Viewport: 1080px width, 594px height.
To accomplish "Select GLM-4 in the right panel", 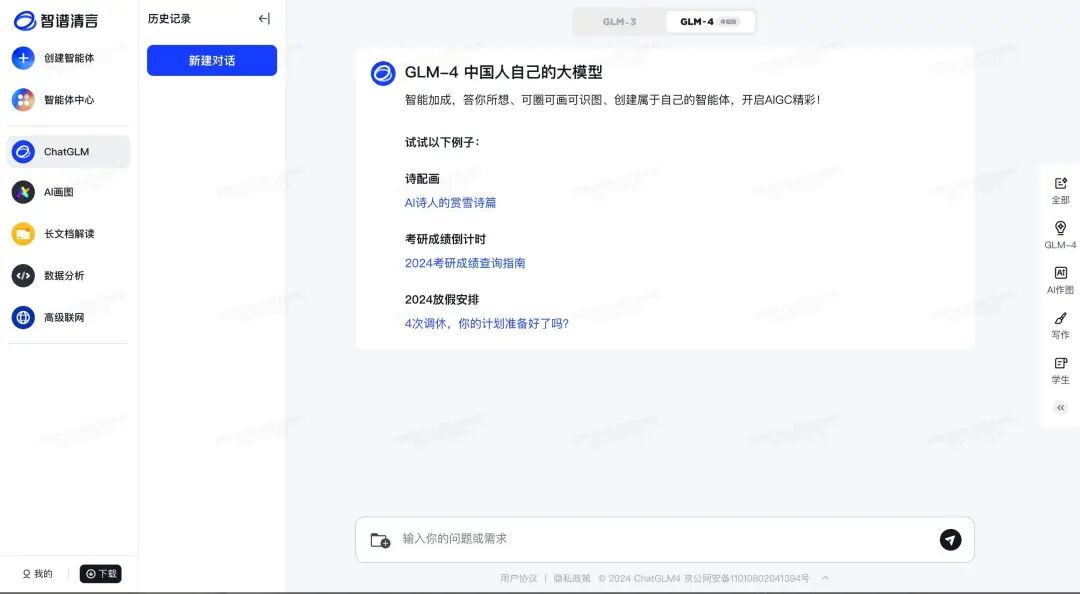I will (x=1061, y=236).
